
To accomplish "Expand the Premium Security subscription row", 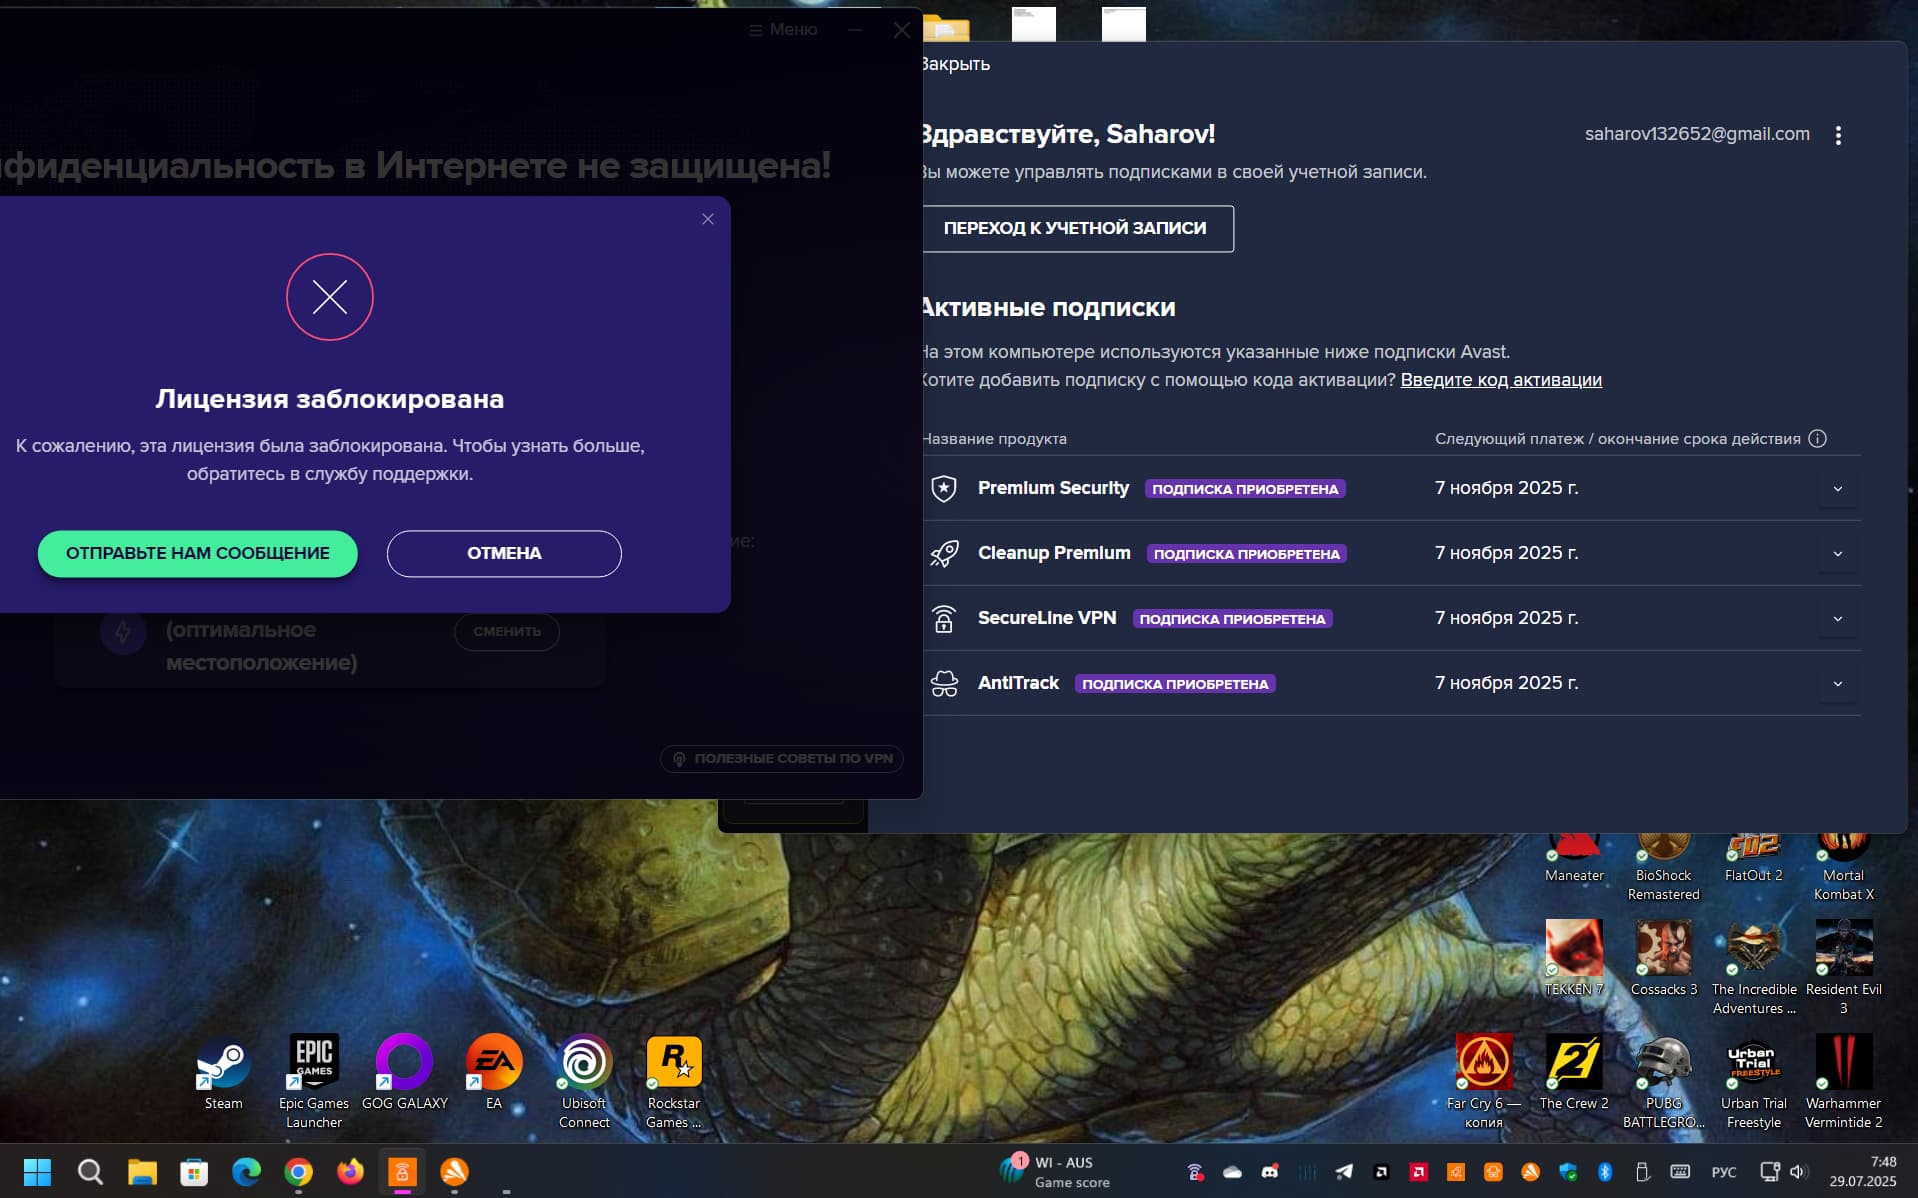I will [1836, 489].
